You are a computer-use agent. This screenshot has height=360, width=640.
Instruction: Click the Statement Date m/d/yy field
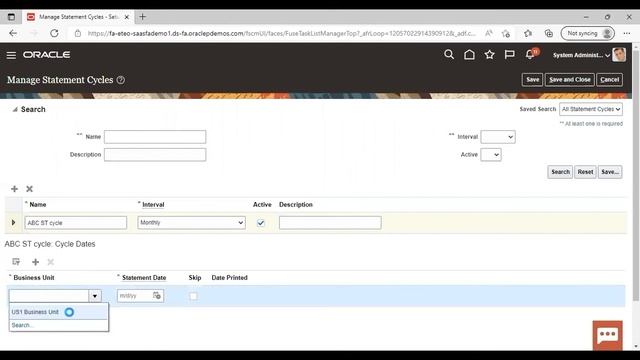(x=135, y=296)
